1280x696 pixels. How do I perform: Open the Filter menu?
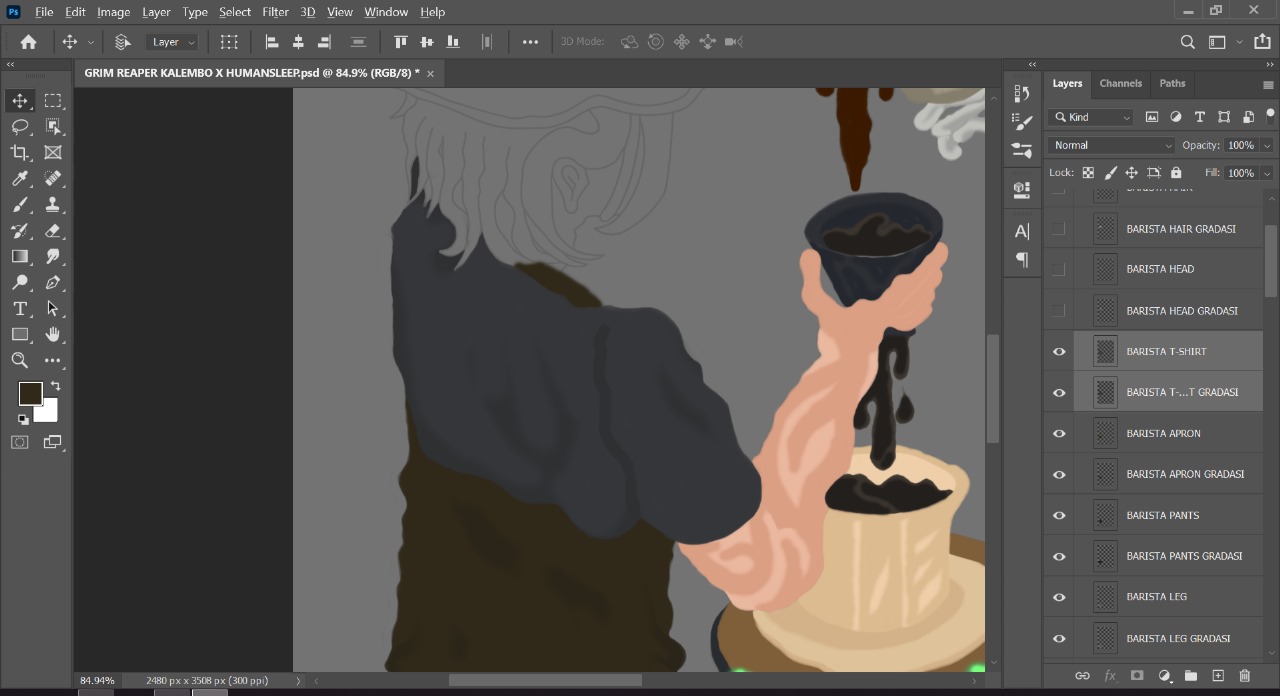pyautogui.click(x=275, y=12)
